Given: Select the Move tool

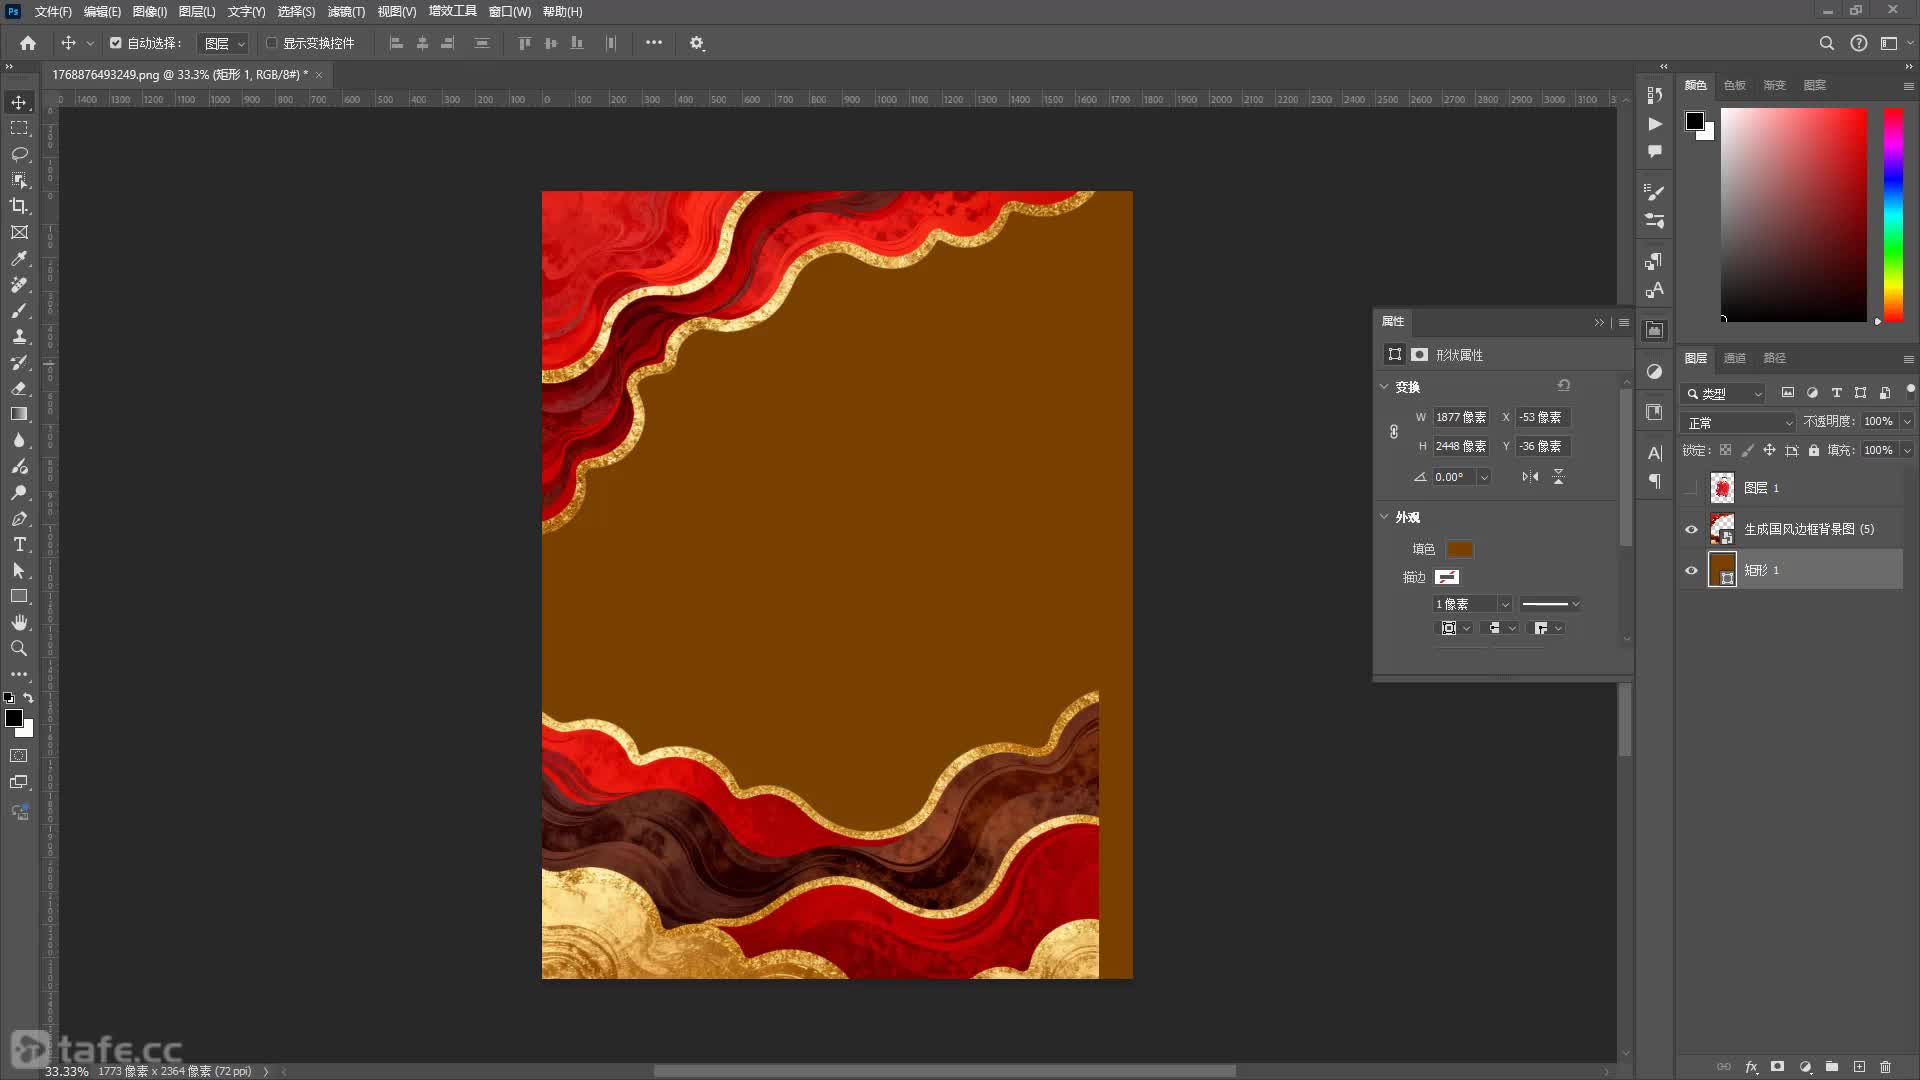Looking at the screenshot, I should click(19, 102).
